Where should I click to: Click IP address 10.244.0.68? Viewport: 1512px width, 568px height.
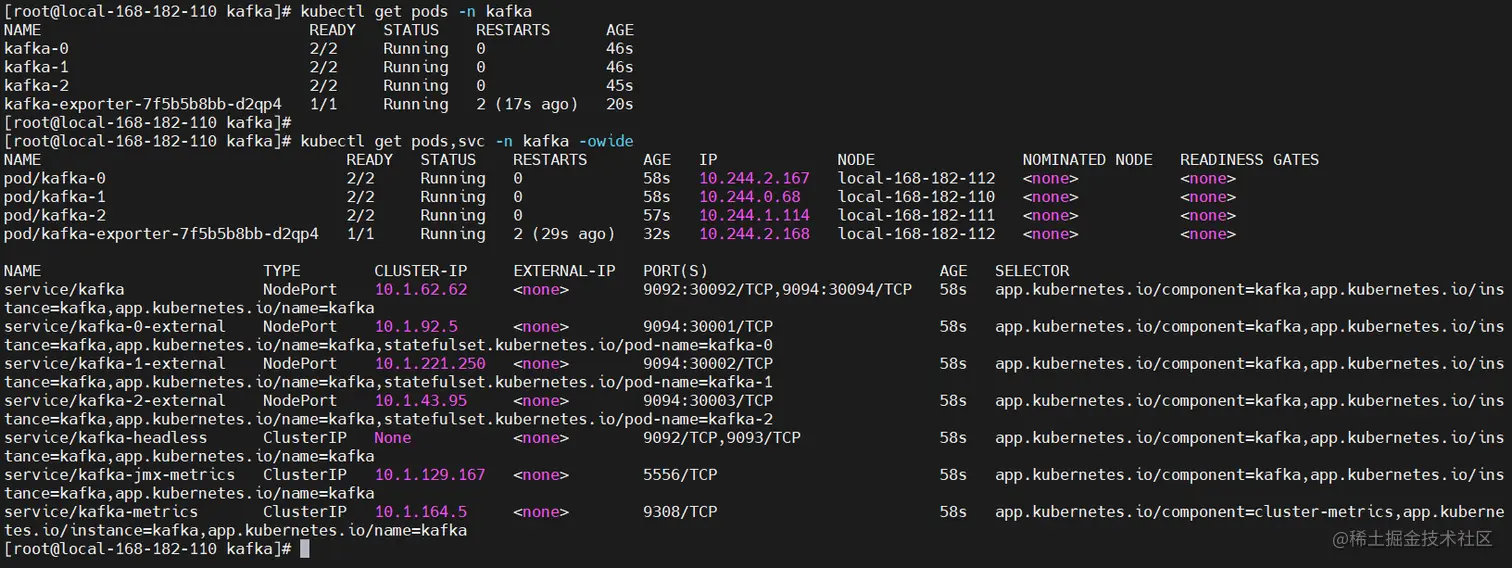click(x=750, y=197)
